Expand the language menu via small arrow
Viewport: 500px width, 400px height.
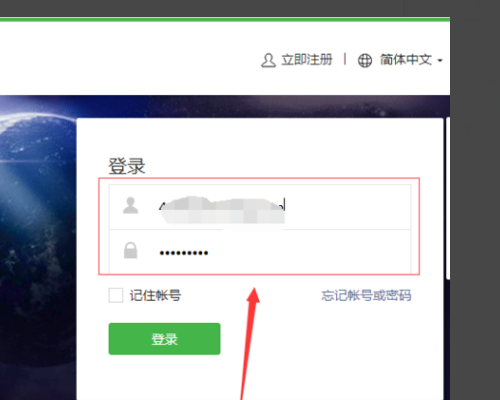point(440,61)
